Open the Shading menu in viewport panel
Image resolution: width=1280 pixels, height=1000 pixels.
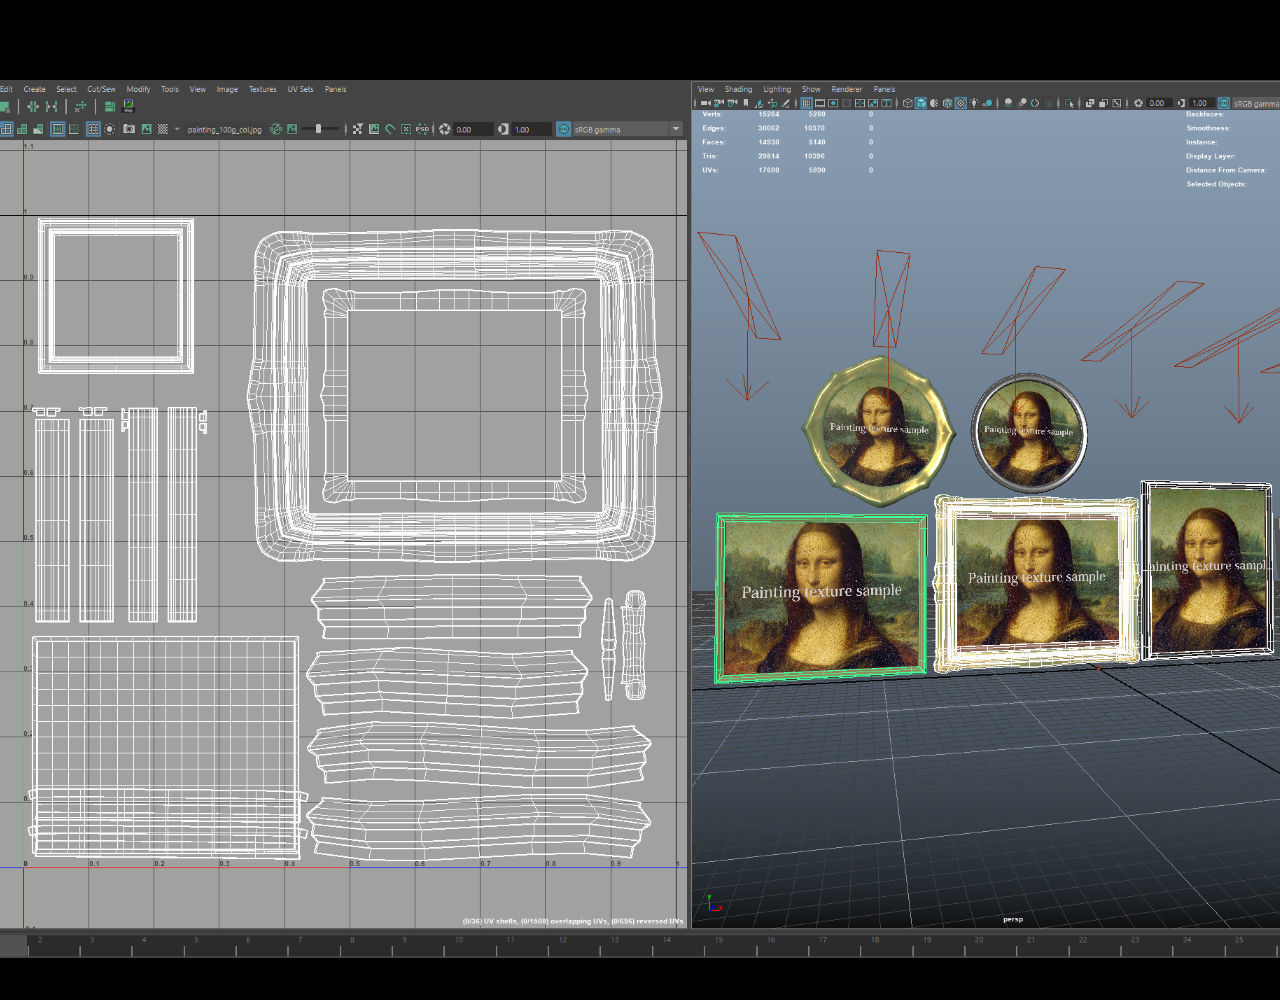(738, 89)
